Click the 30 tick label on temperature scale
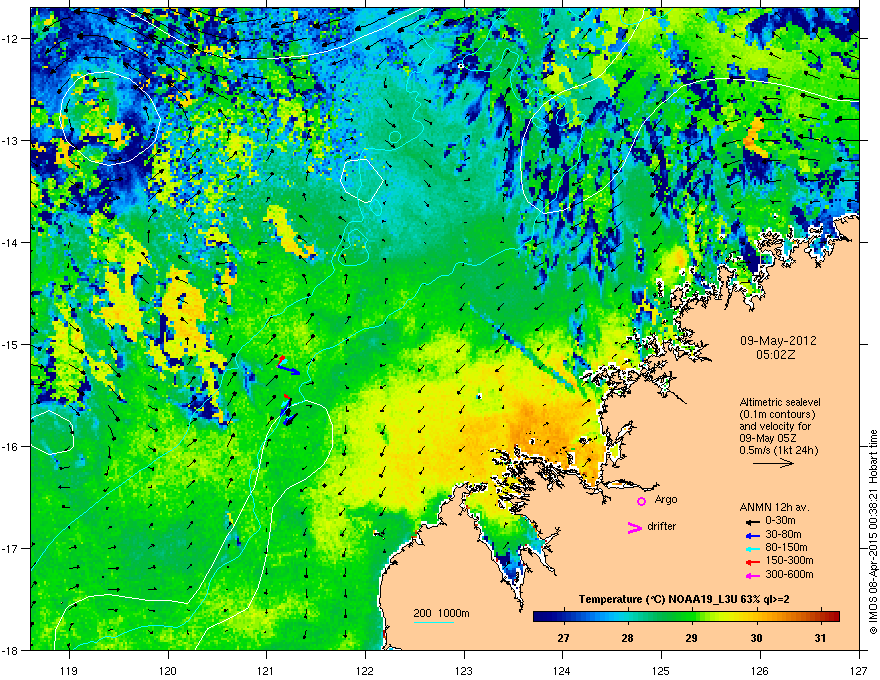The width and height of the screenshot is (880, 680). click(757, 638)
